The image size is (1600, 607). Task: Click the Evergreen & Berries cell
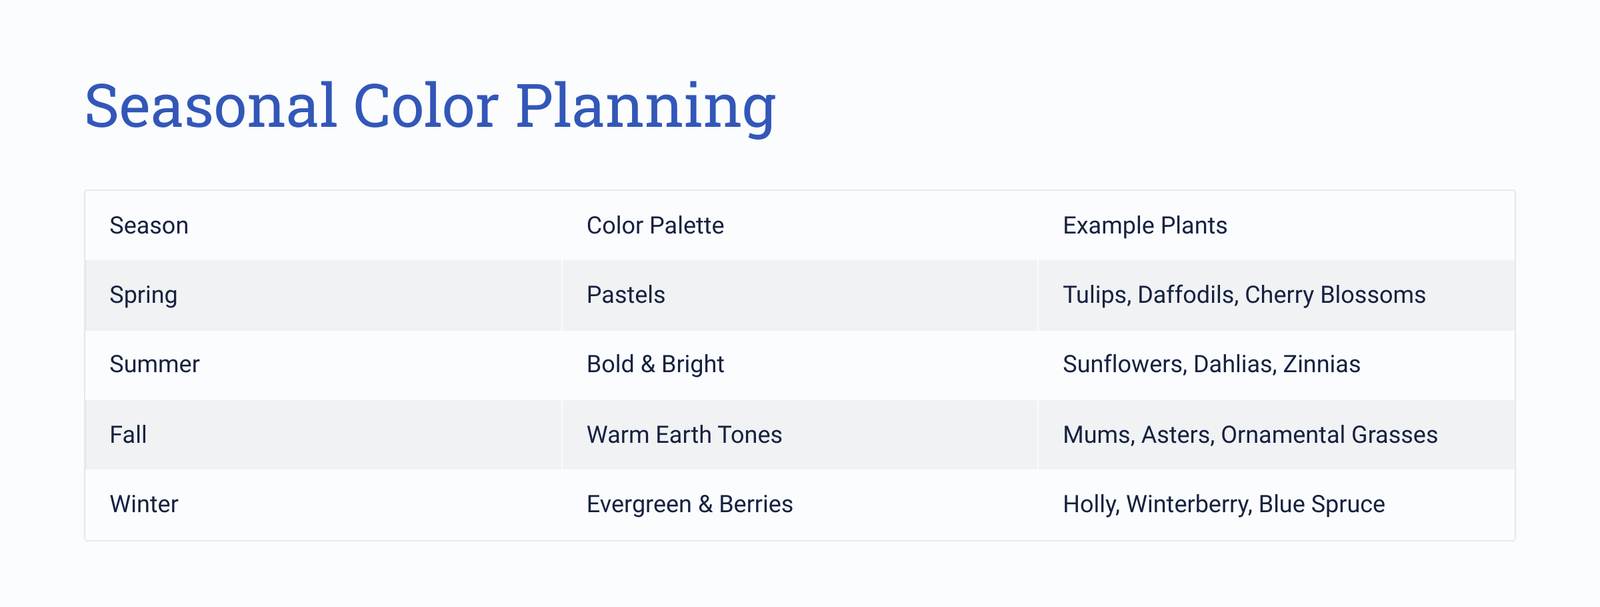point(800,505)
